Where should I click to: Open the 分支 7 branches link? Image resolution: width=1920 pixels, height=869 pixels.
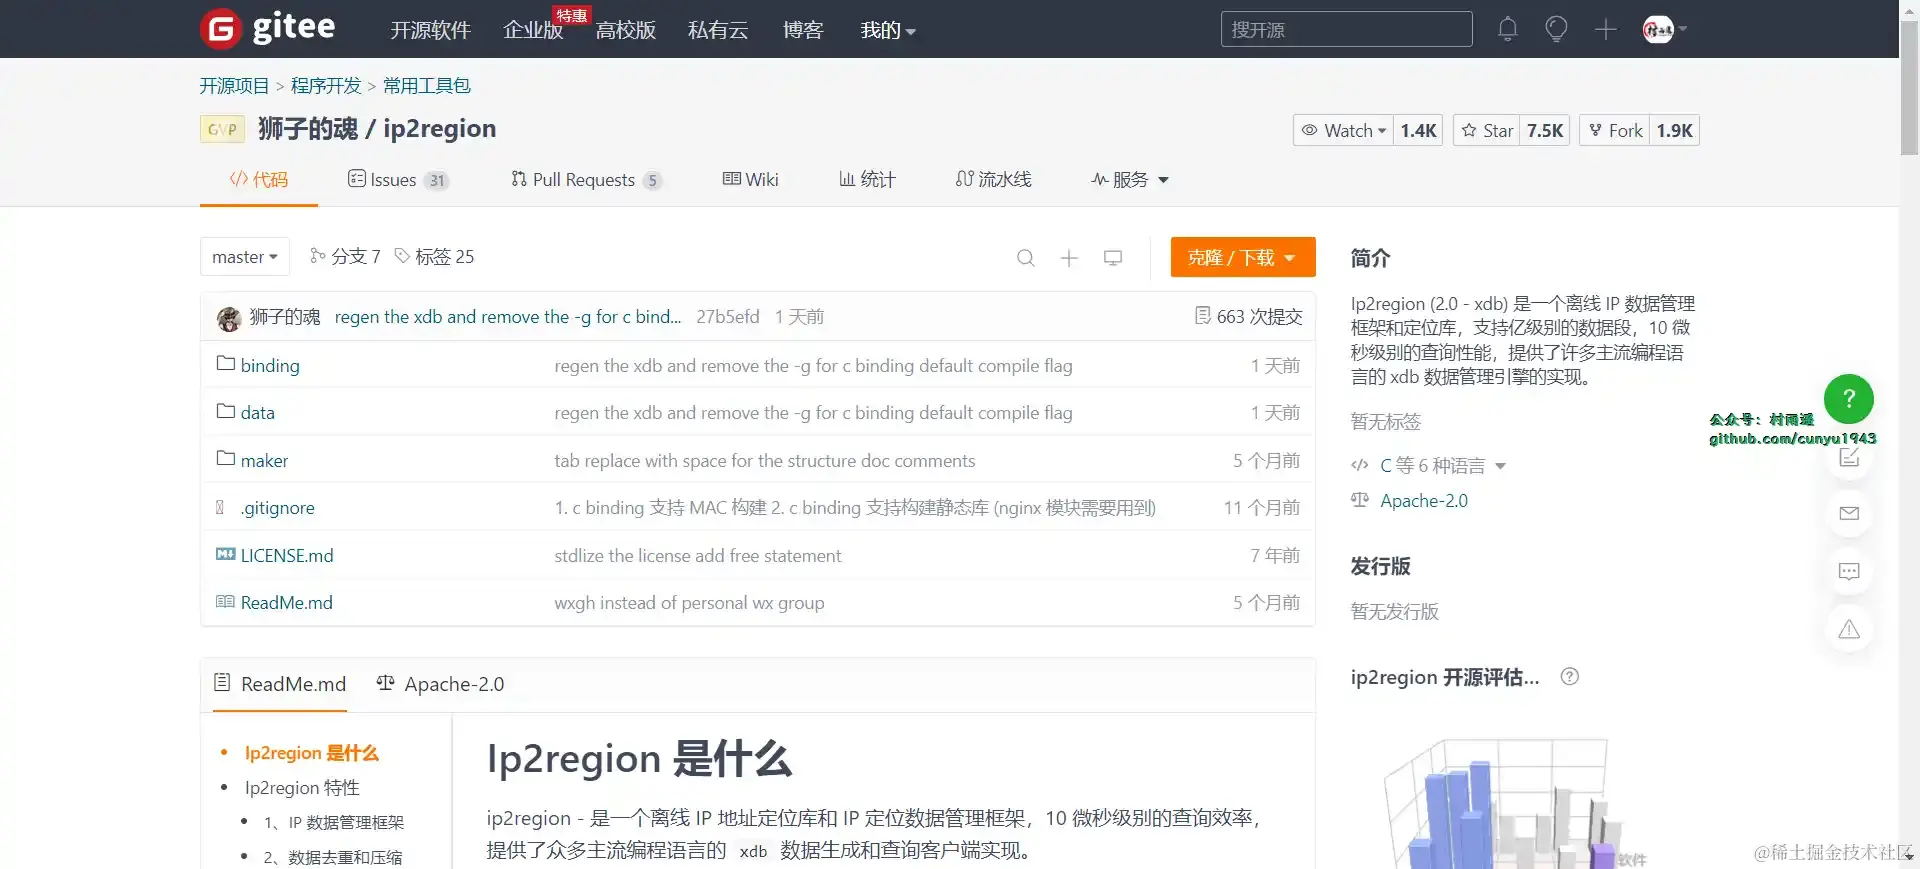click(345, 257)
